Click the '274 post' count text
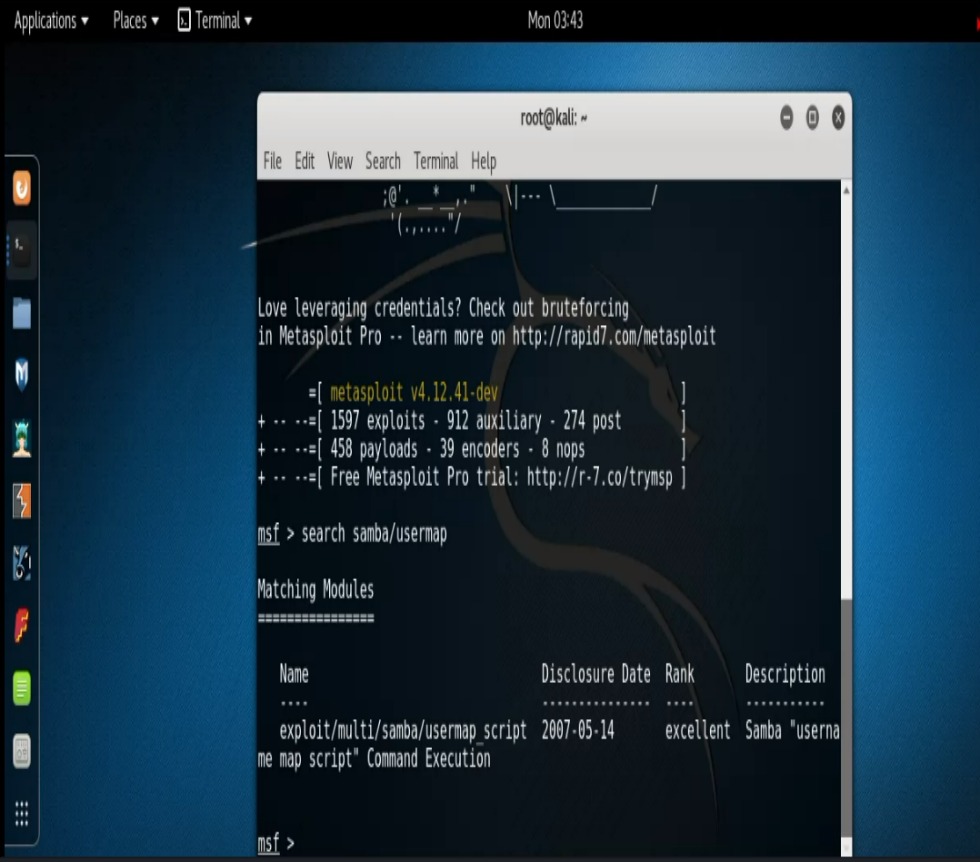980x862 pixels. pos(592,421)
